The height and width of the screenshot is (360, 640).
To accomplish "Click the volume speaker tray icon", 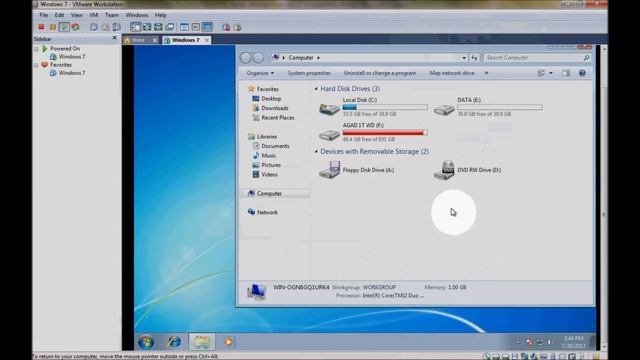I will (549, 342).
